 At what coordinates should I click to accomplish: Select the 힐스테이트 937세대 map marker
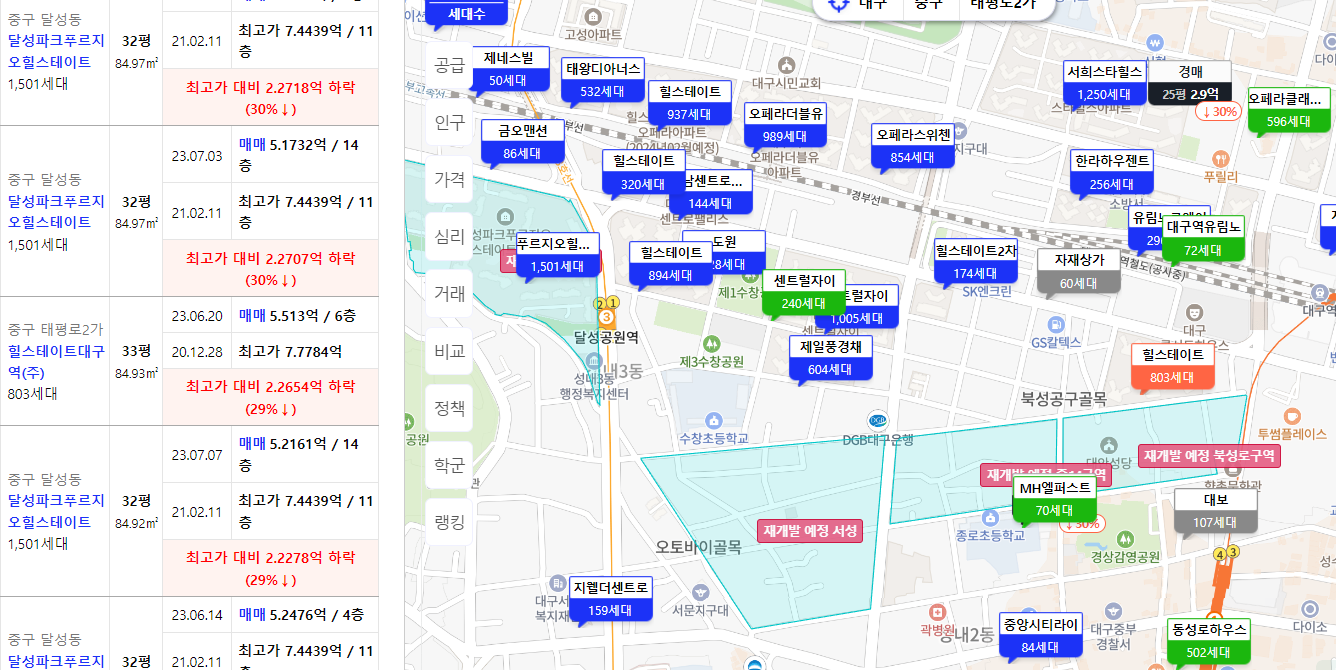[x=689, y=103]
